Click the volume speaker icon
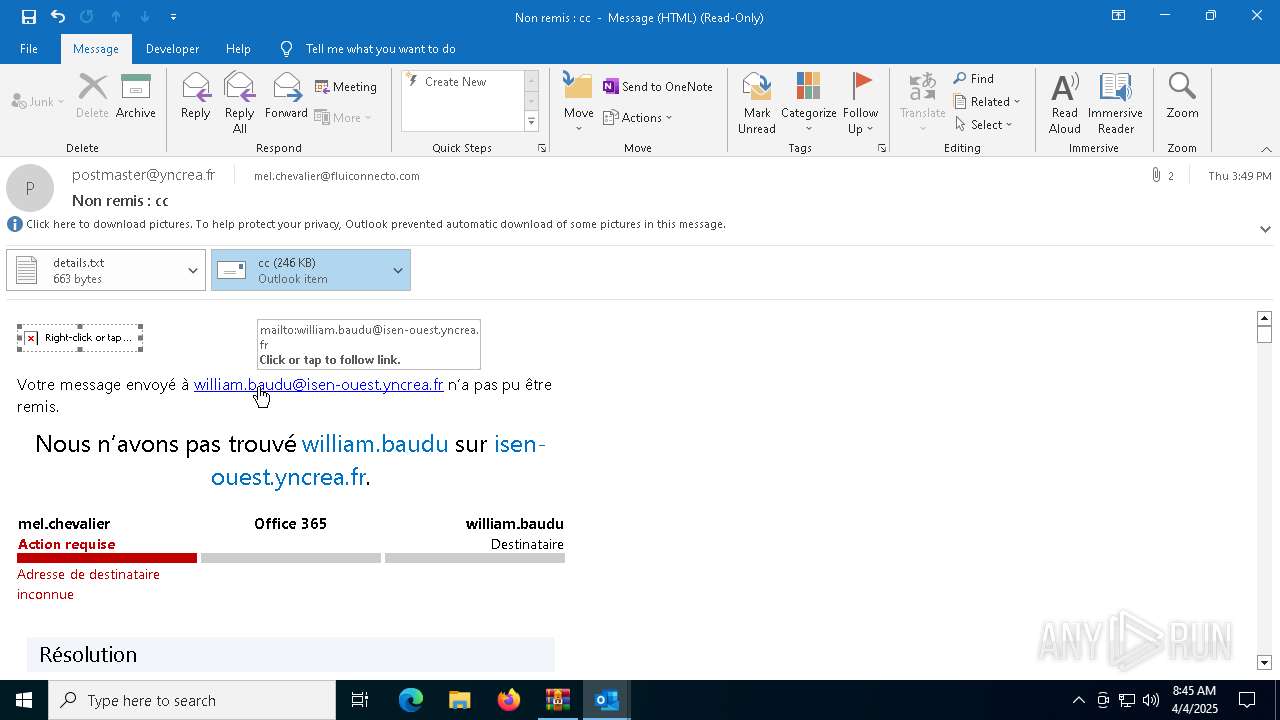Viewport: 1280px width, 720px height. click(1150, 700)
